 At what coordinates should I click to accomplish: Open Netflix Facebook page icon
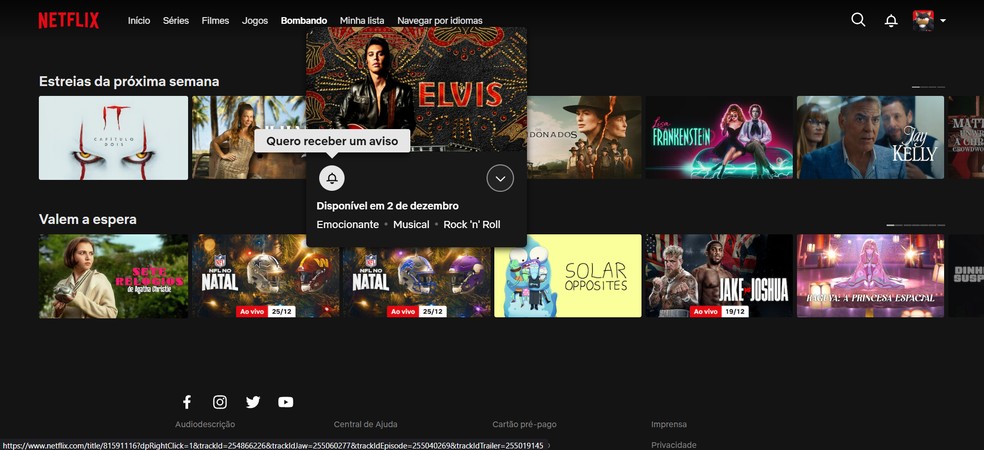[186, 402]
